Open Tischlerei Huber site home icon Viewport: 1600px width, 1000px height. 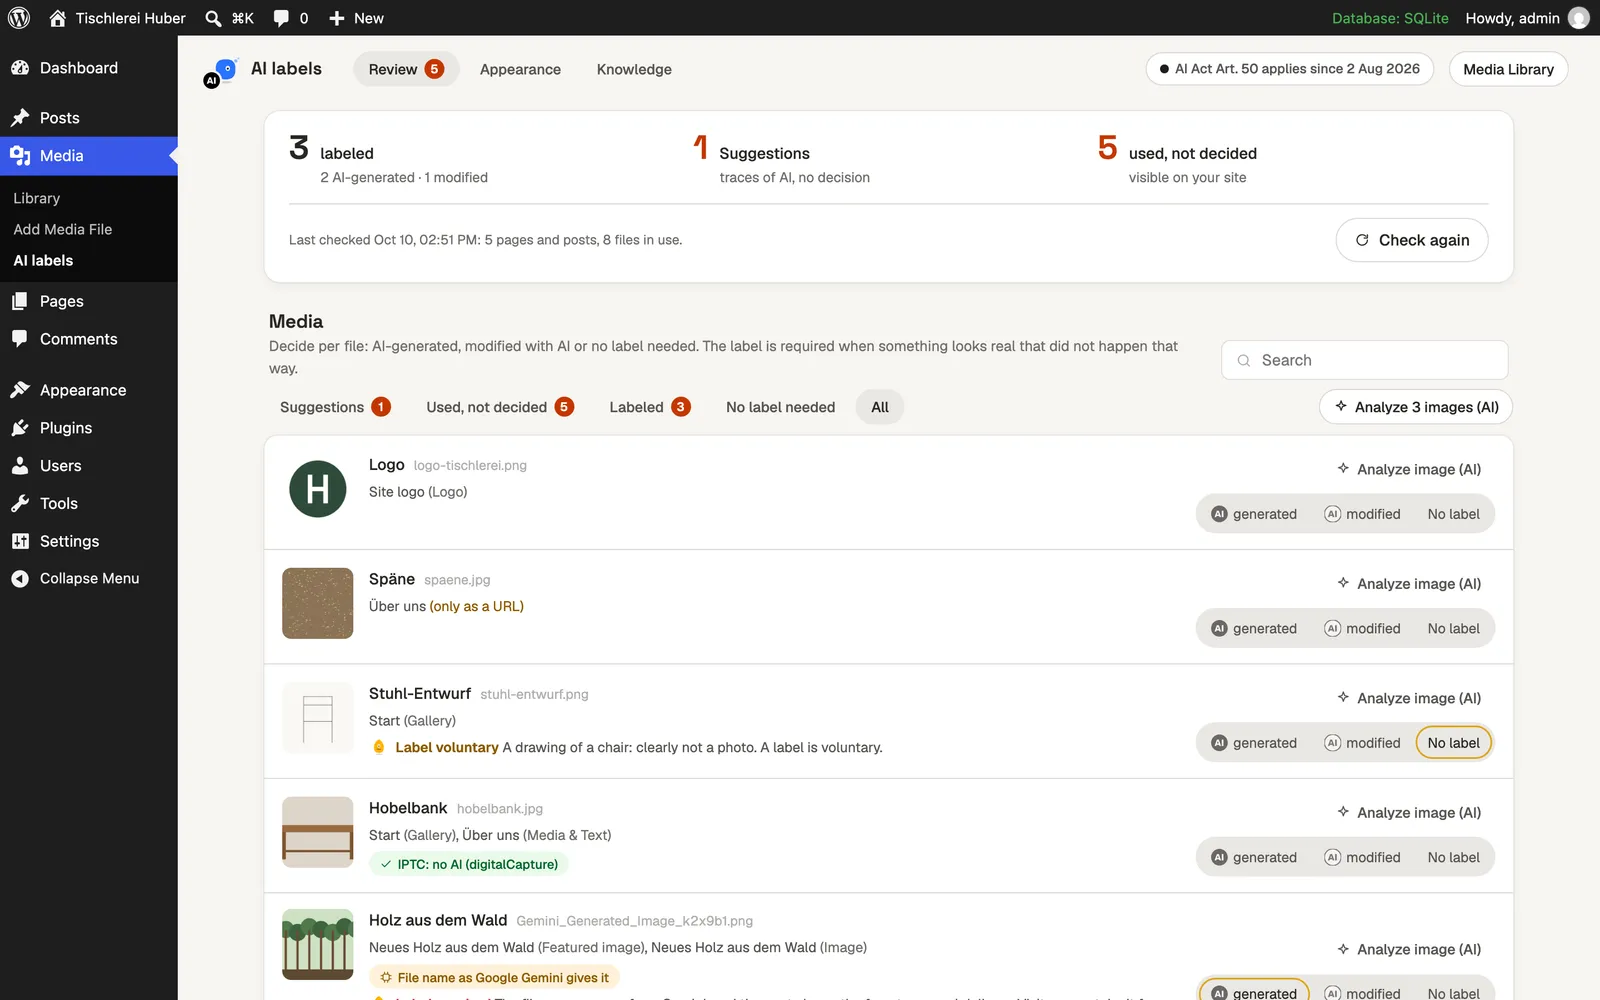pyautogui.click(x=58, y=18)
